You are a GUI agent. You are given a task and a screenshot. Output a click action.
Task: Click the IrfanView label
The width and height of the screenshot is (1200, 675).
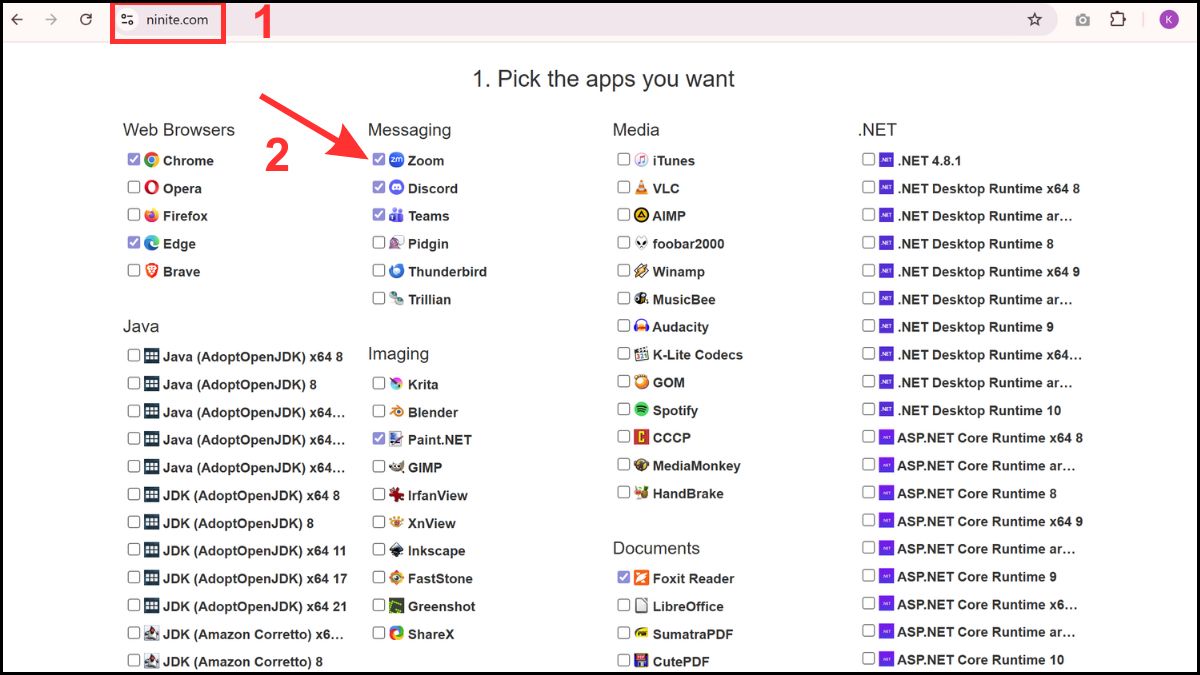[438, 495]
